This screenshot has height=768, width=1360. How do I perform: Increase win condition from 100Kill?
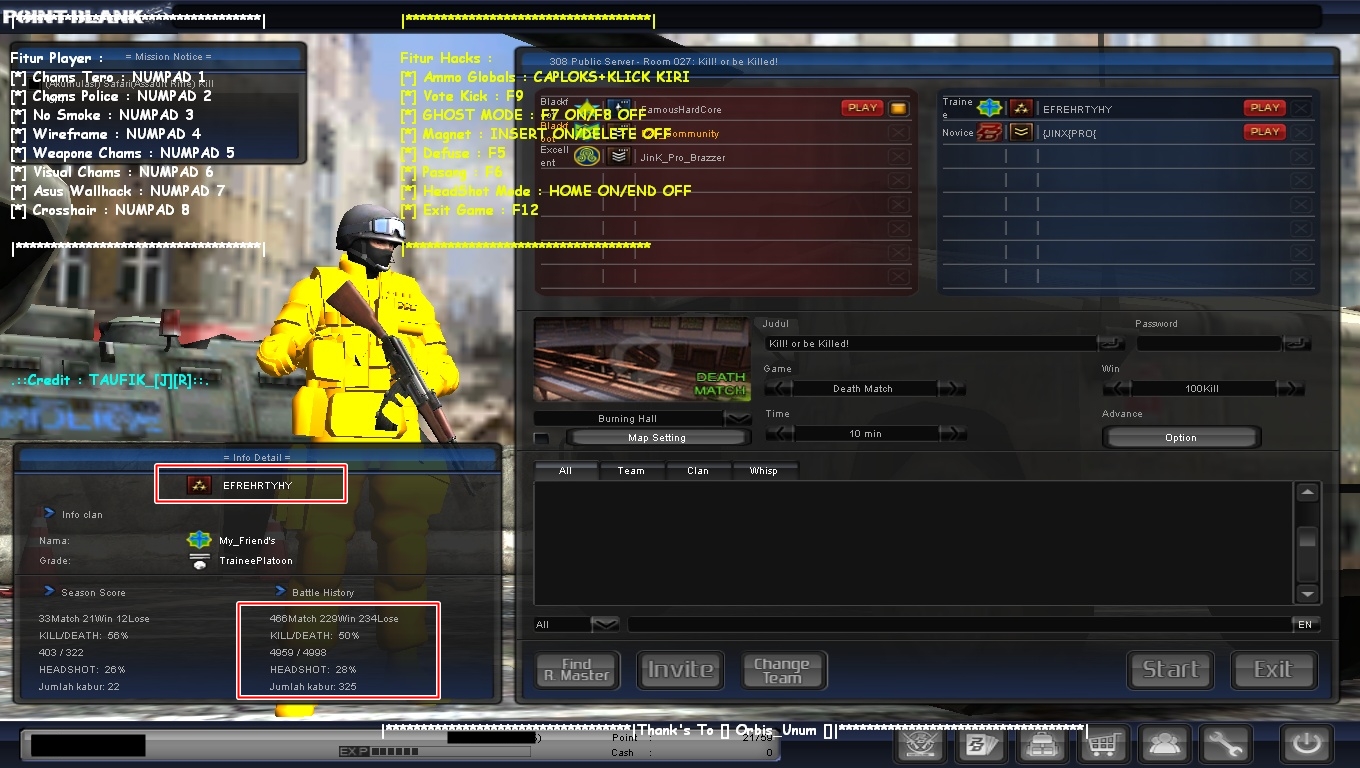click(1291, 388)
